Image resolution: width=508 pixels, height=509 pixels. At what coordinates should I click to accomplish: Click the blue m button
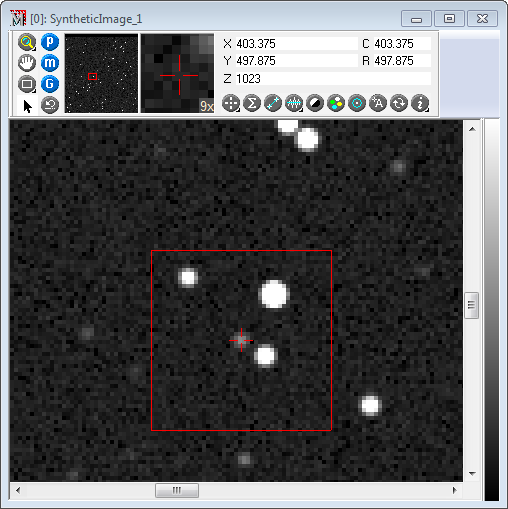pos(50,63)
